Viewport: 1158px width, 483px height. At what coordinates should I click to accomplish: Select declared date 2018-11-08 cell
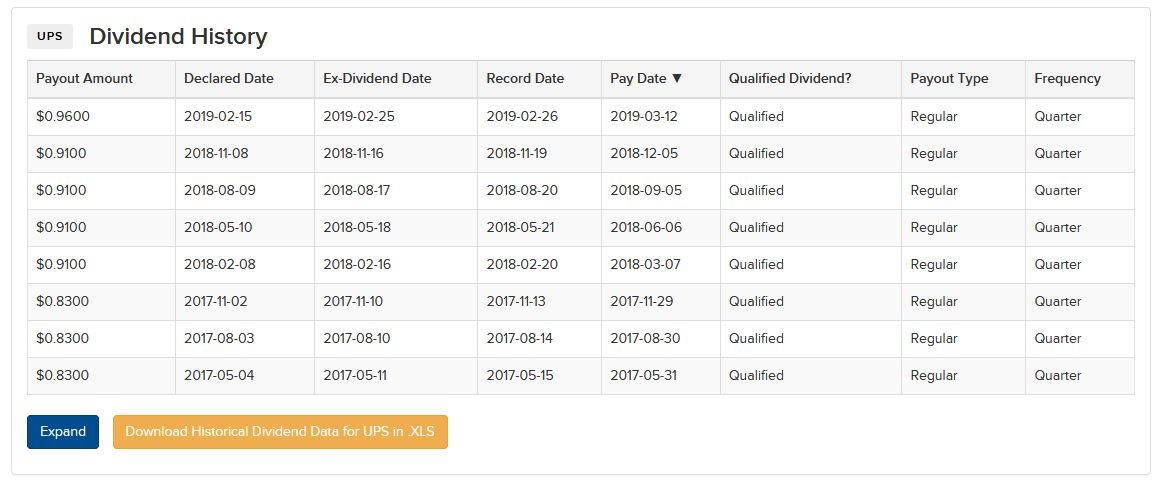tap(218, 154)
